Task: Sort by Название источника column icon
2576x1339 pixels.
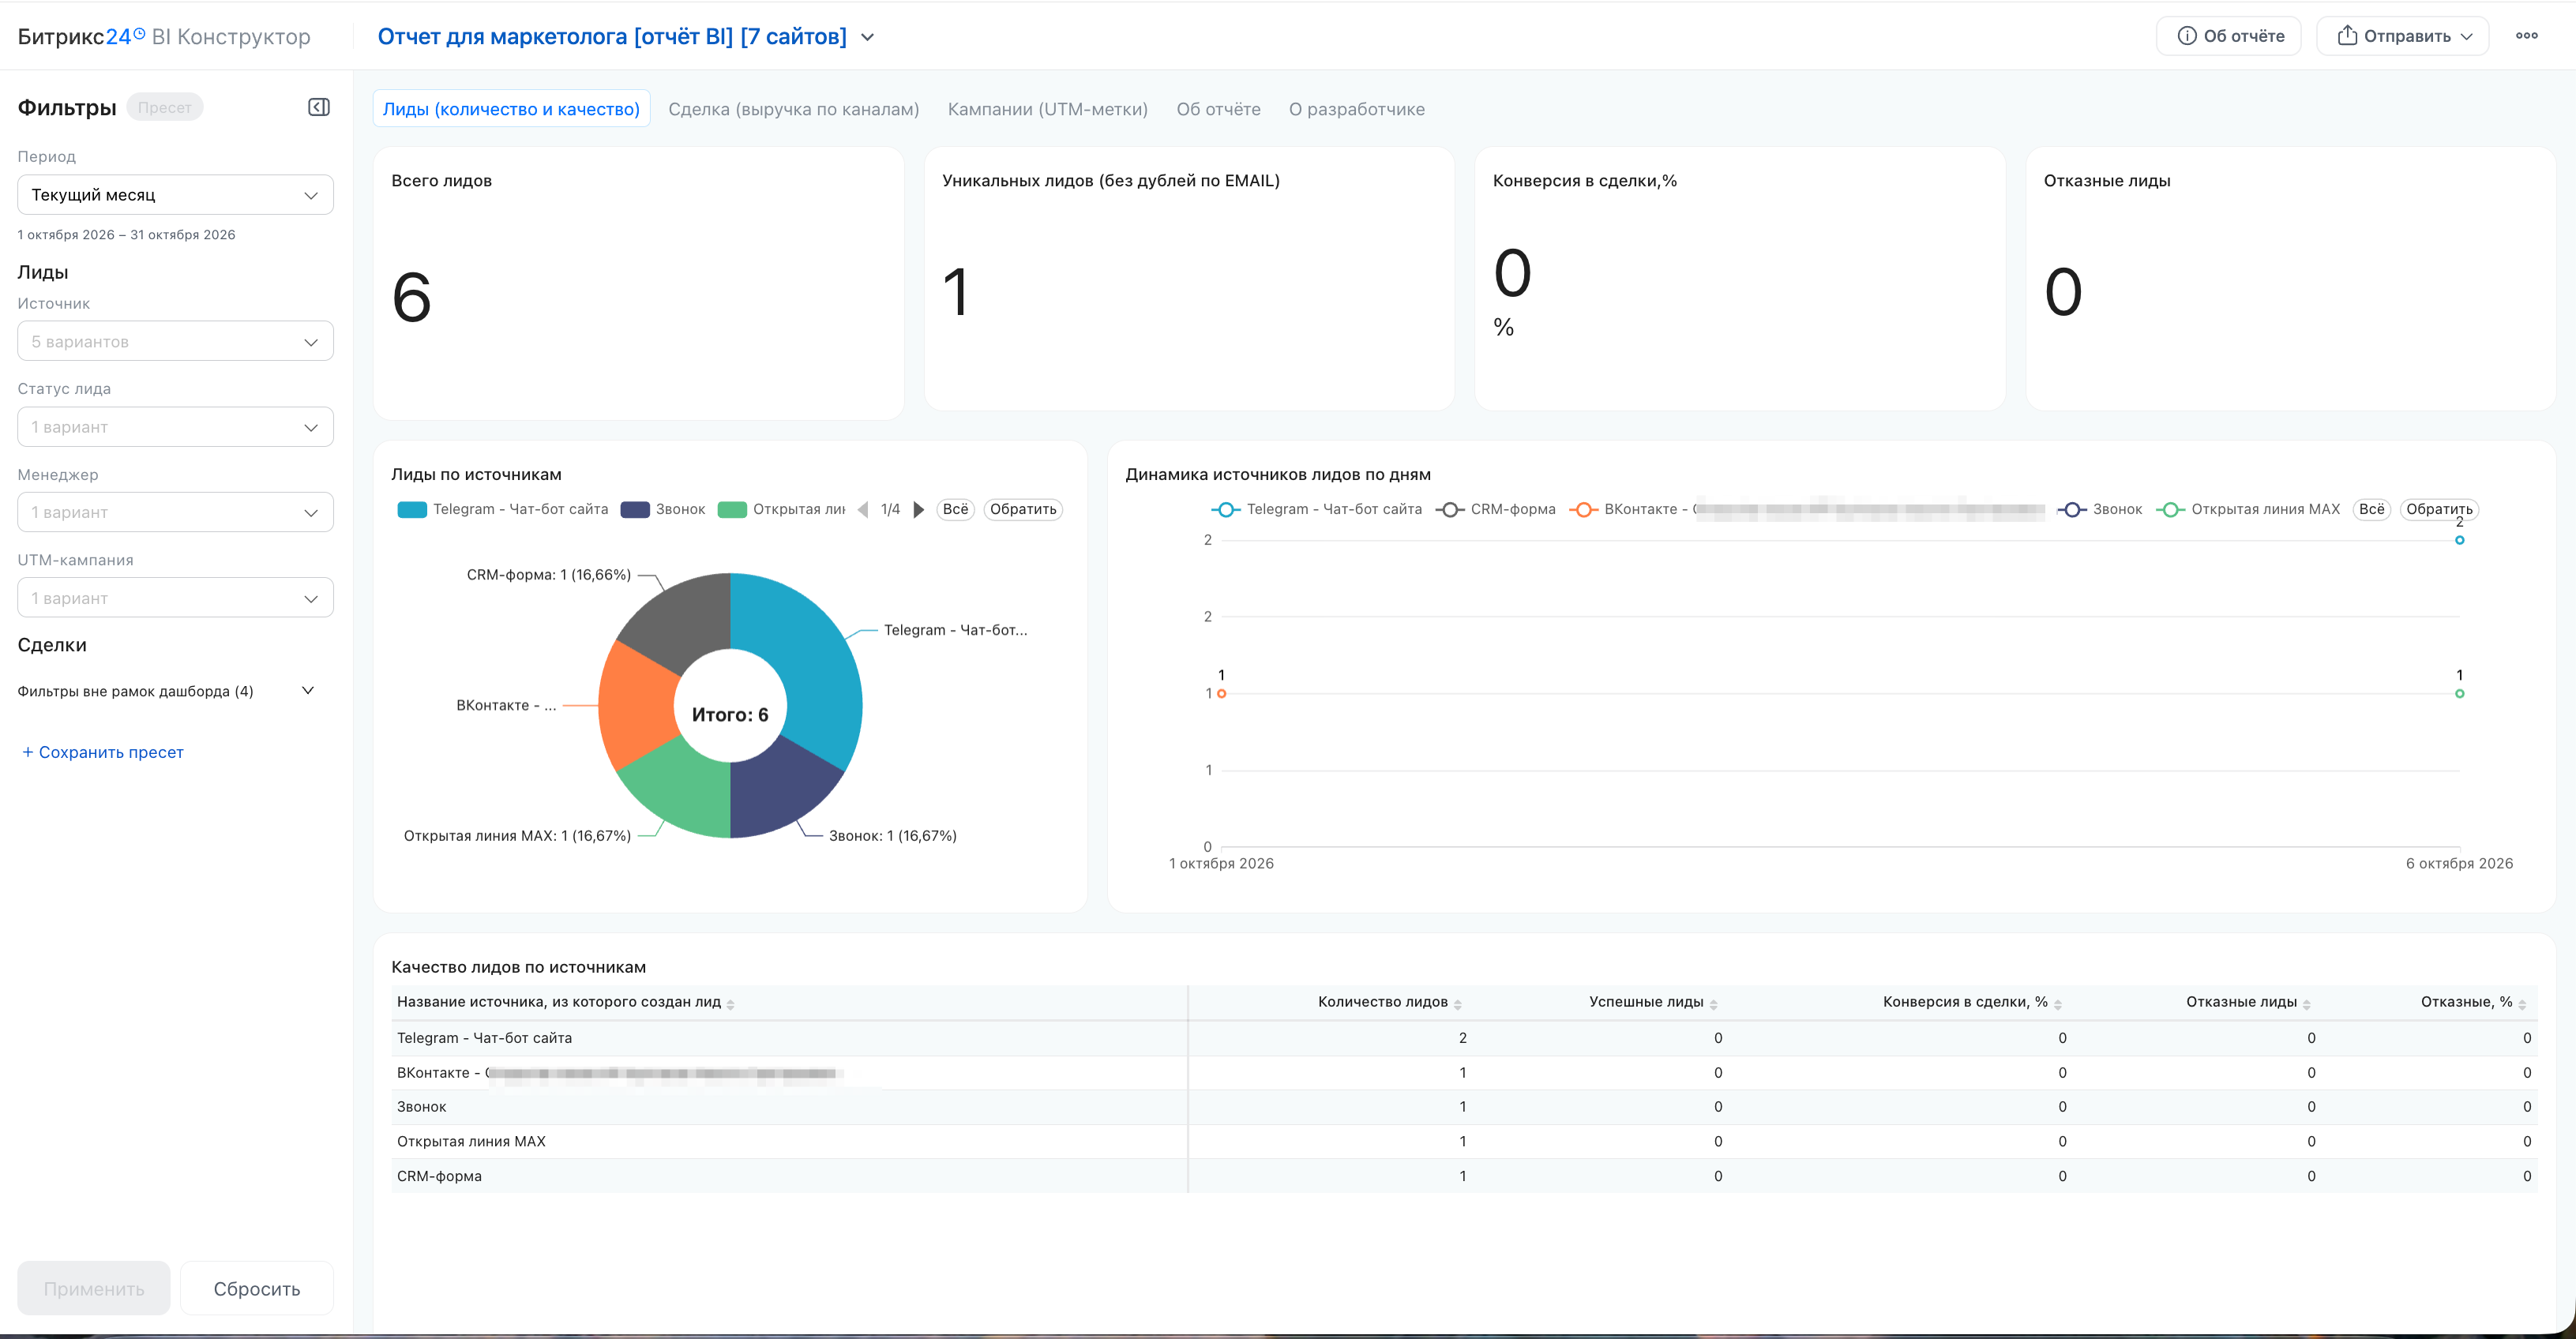Action: [x=730, y=1004]
